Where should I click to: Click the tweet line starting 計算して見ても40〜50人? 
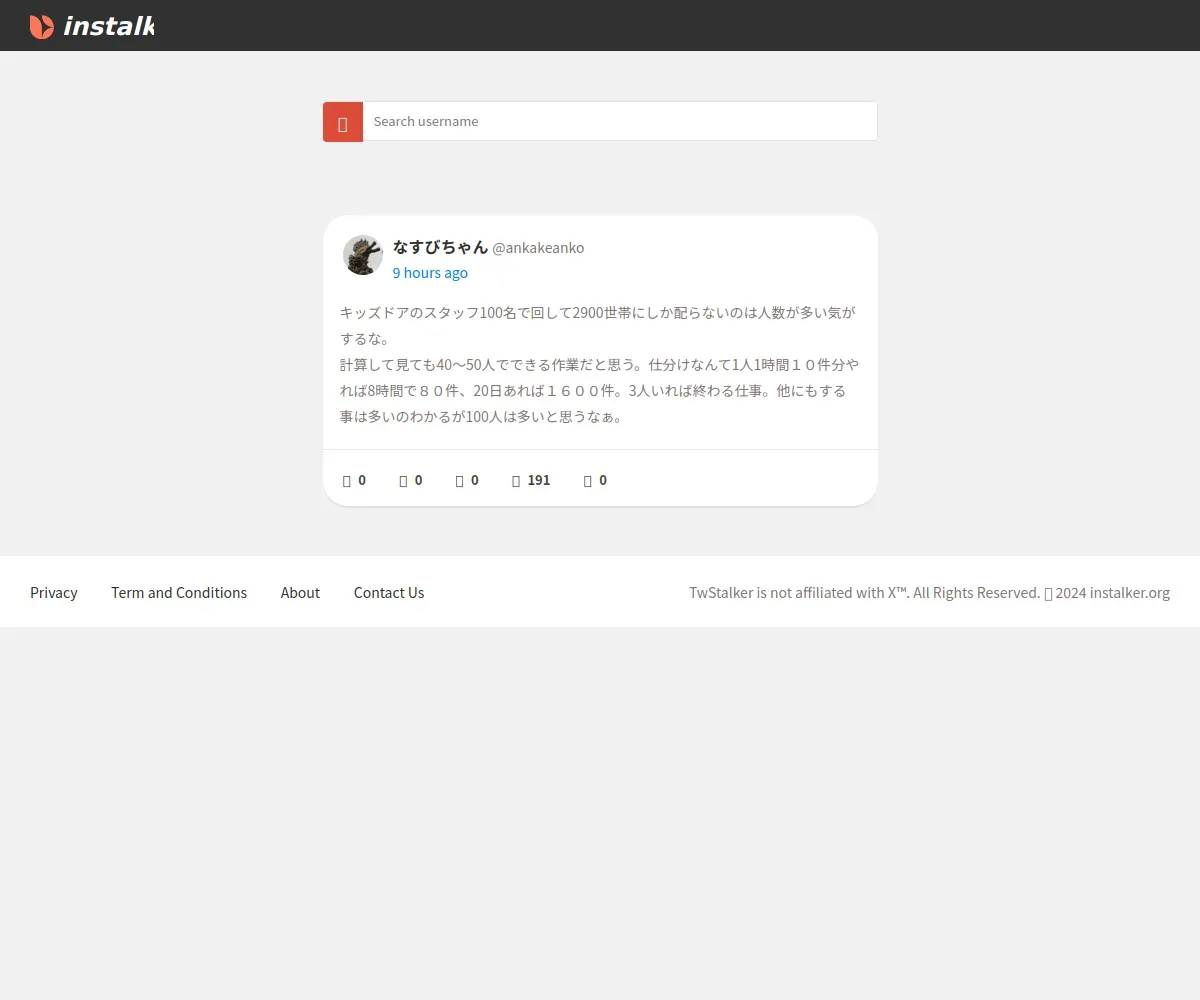(599, 364)
